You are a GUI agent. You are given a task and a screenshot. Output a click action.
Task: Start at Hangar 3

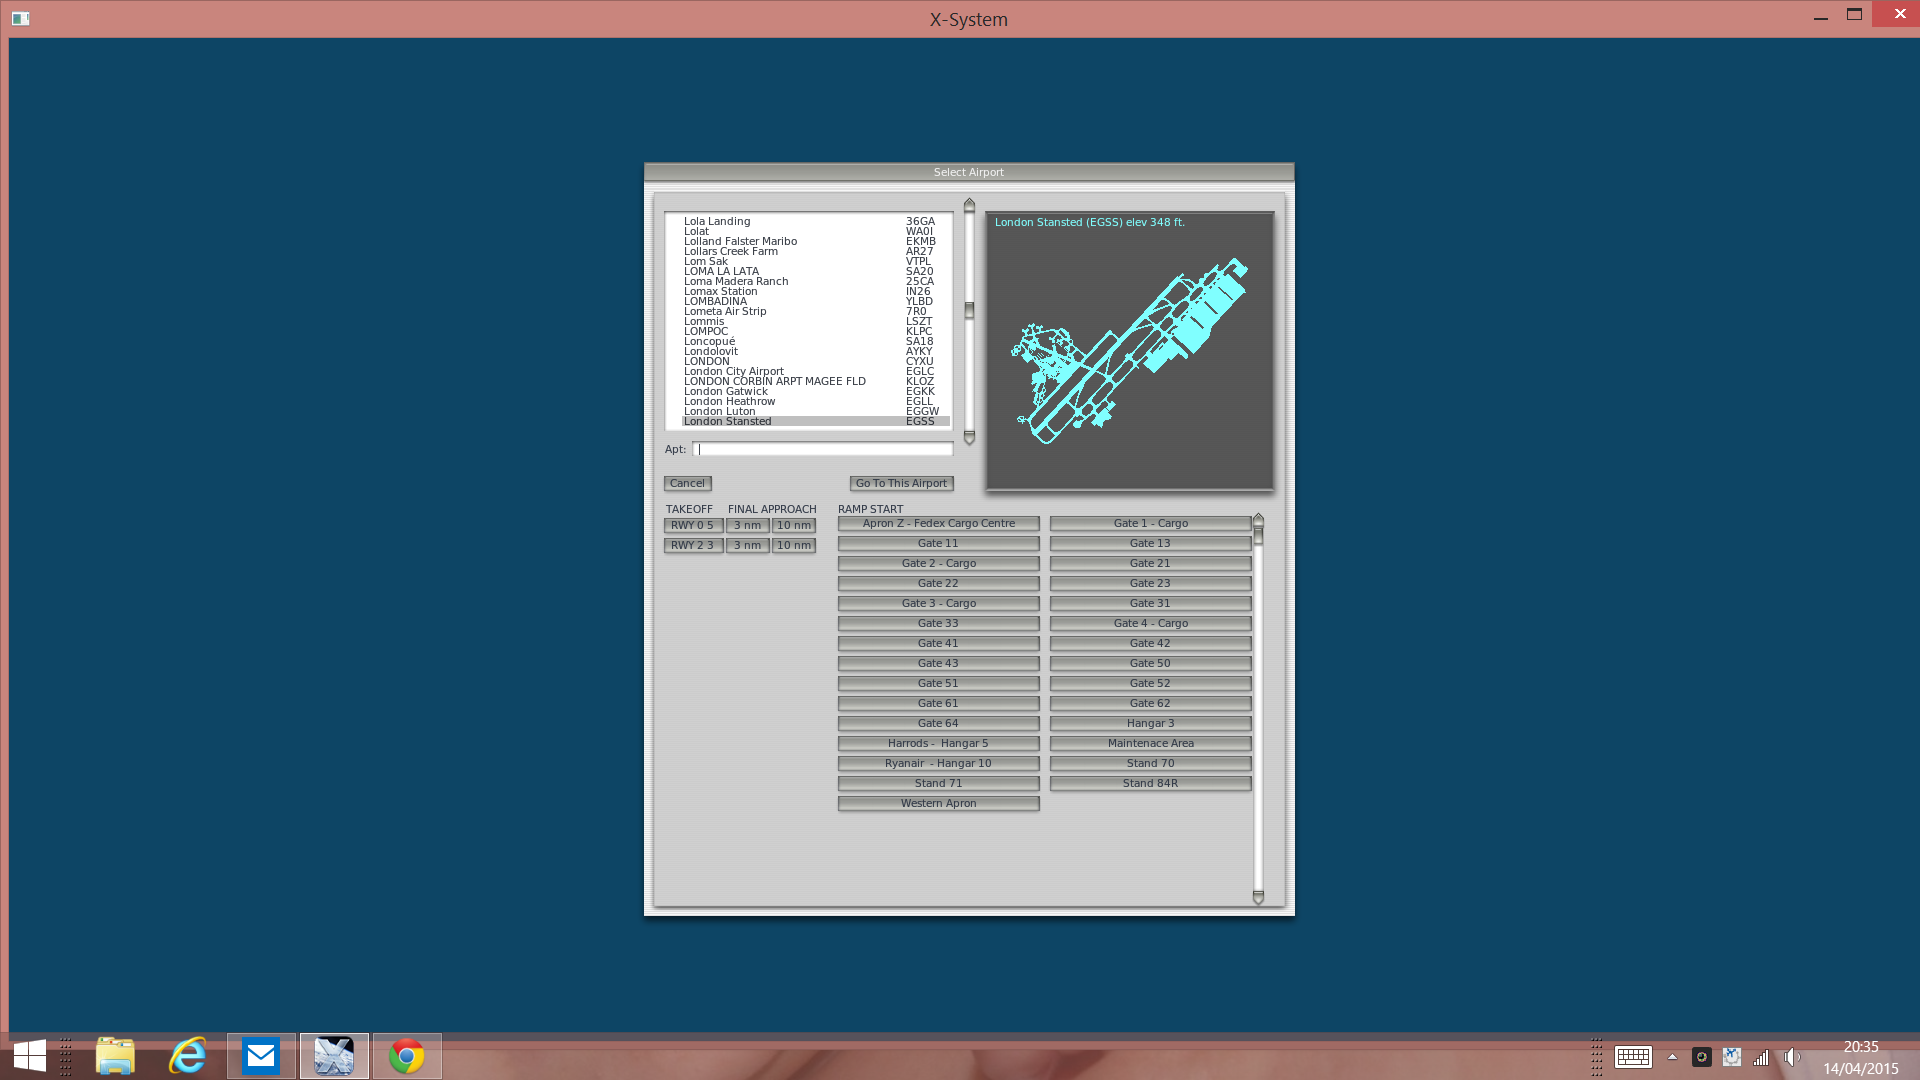tap(1151, 723)
